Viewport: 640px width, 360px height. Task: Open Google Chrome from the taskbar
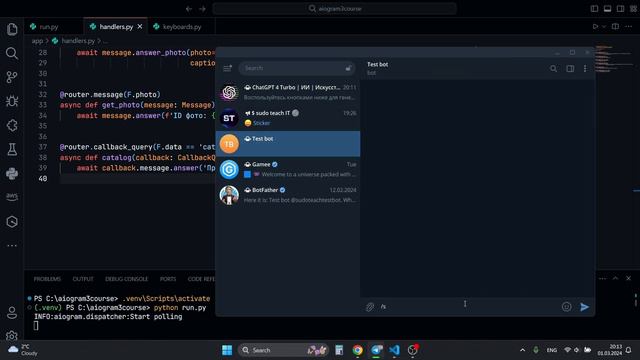coord(358,350)
